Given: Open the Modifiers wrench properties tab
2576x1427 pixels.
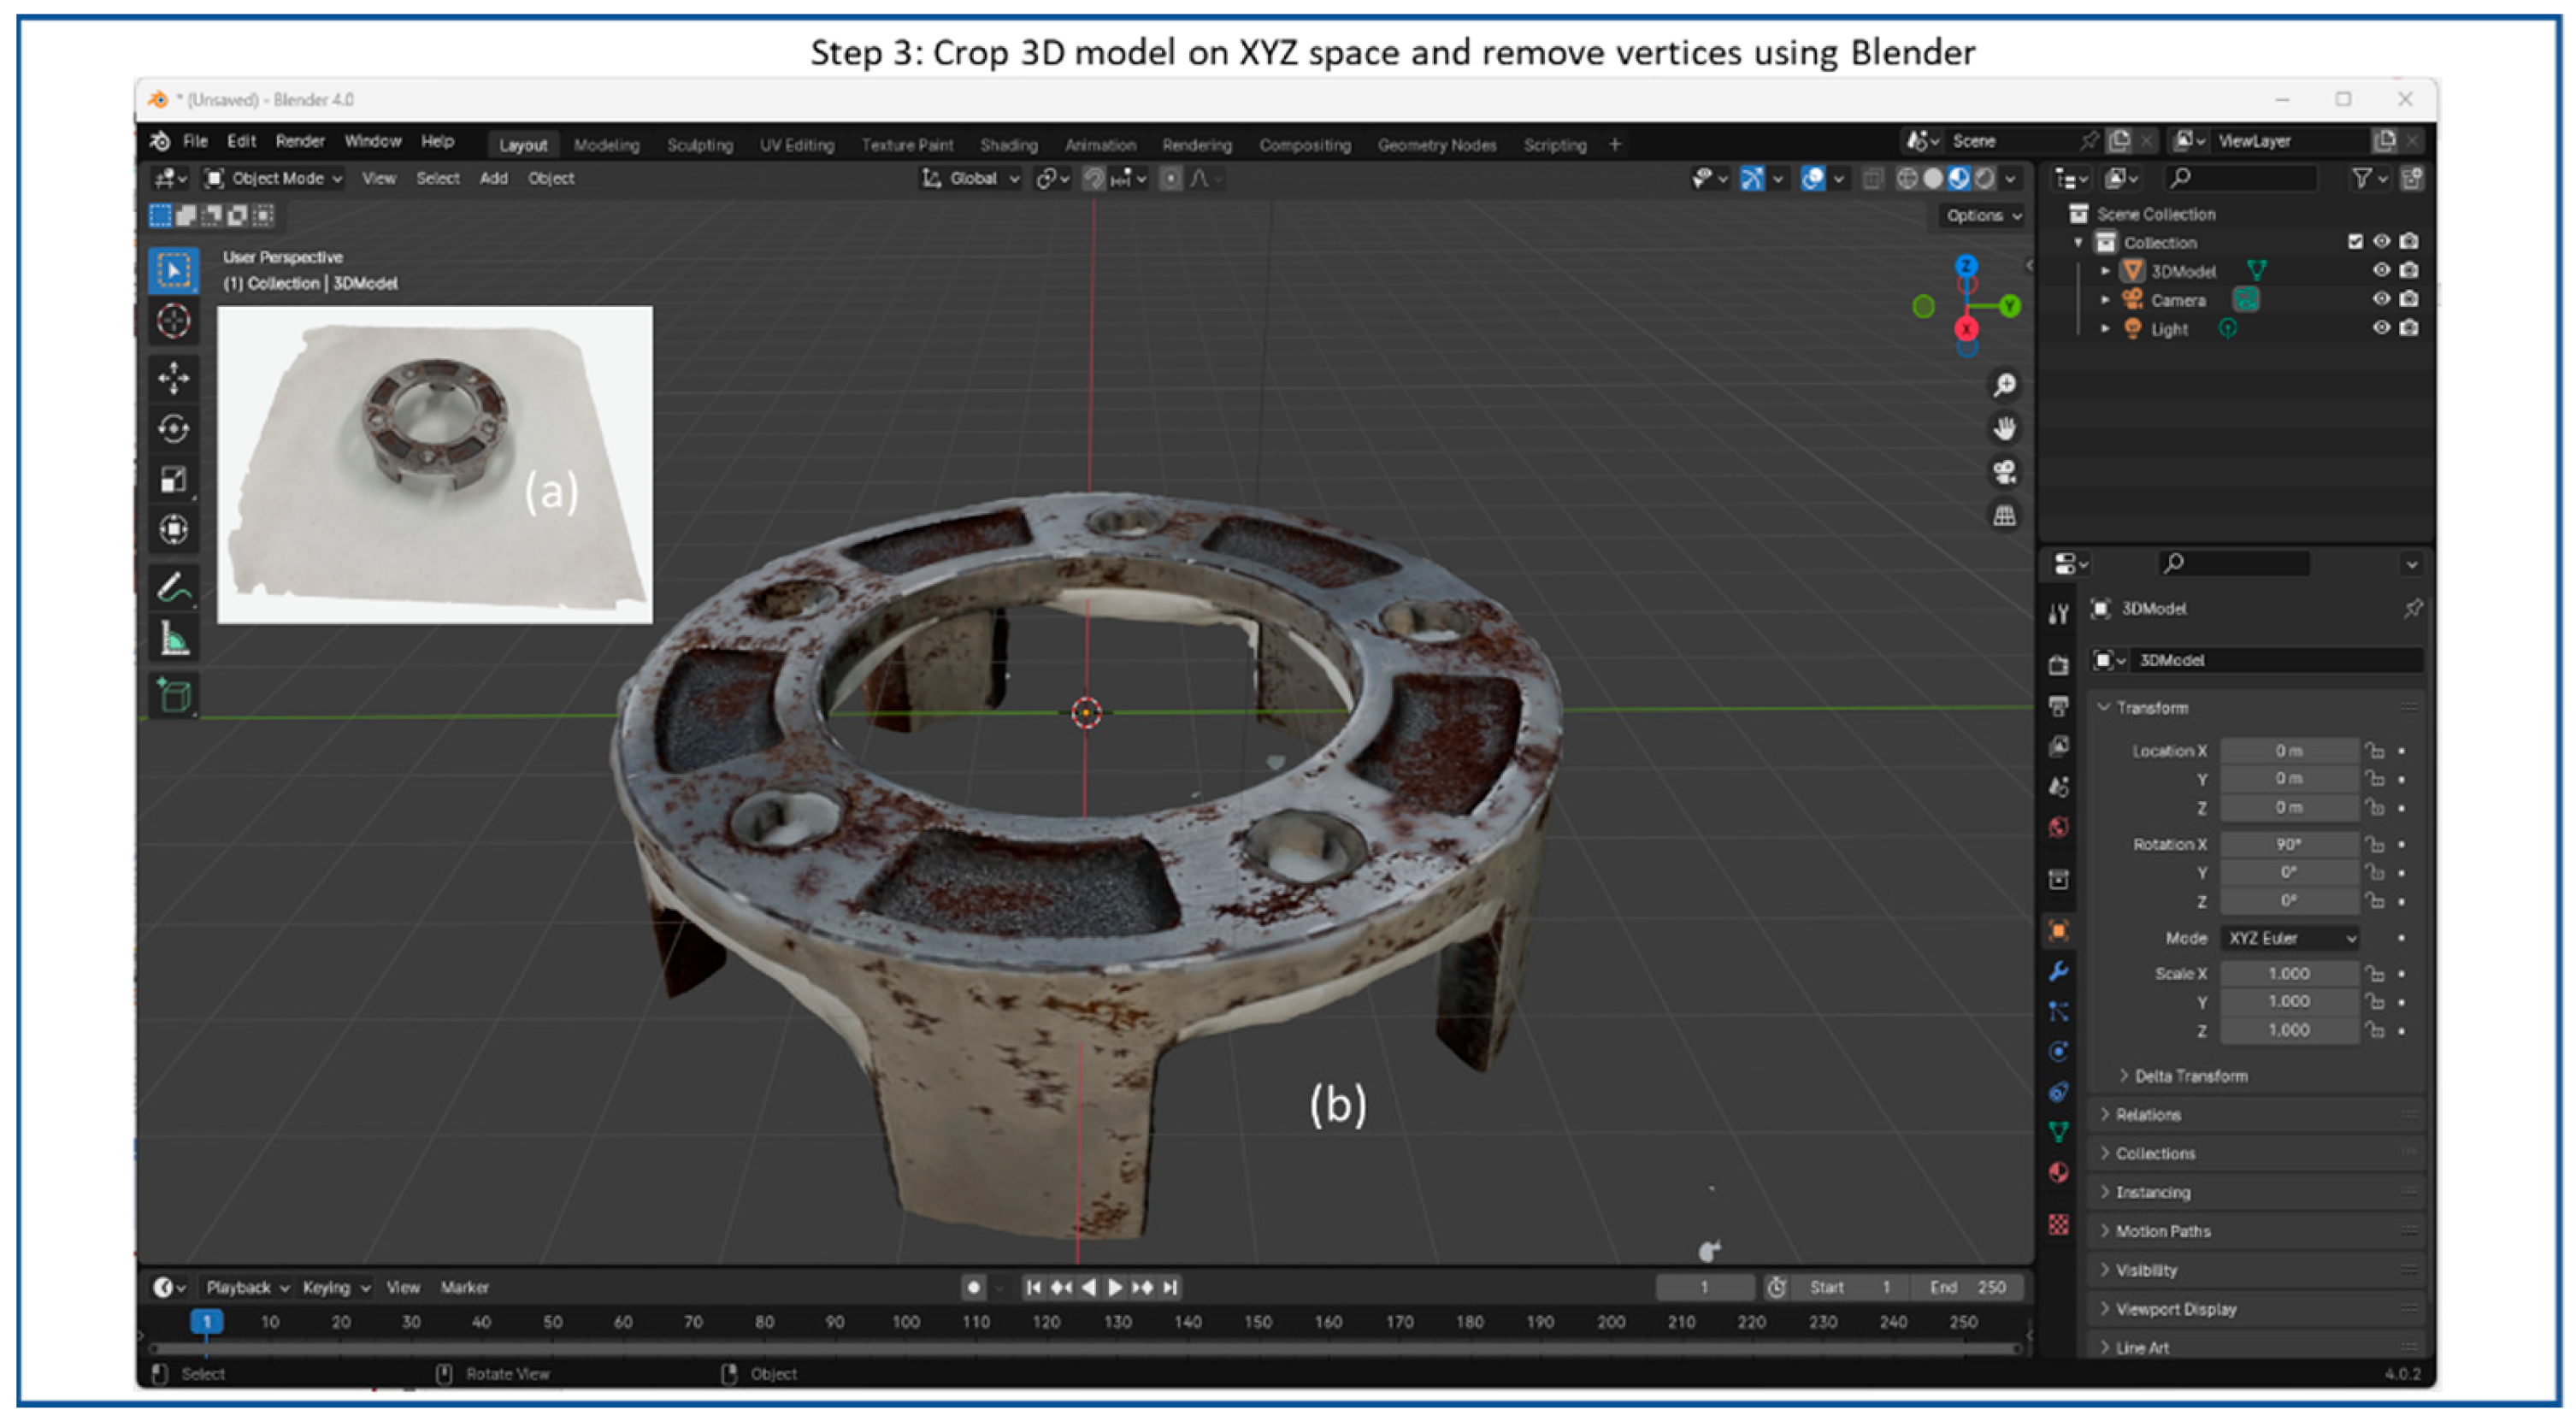Looking at the screenshot, I should coord(2058,970).
